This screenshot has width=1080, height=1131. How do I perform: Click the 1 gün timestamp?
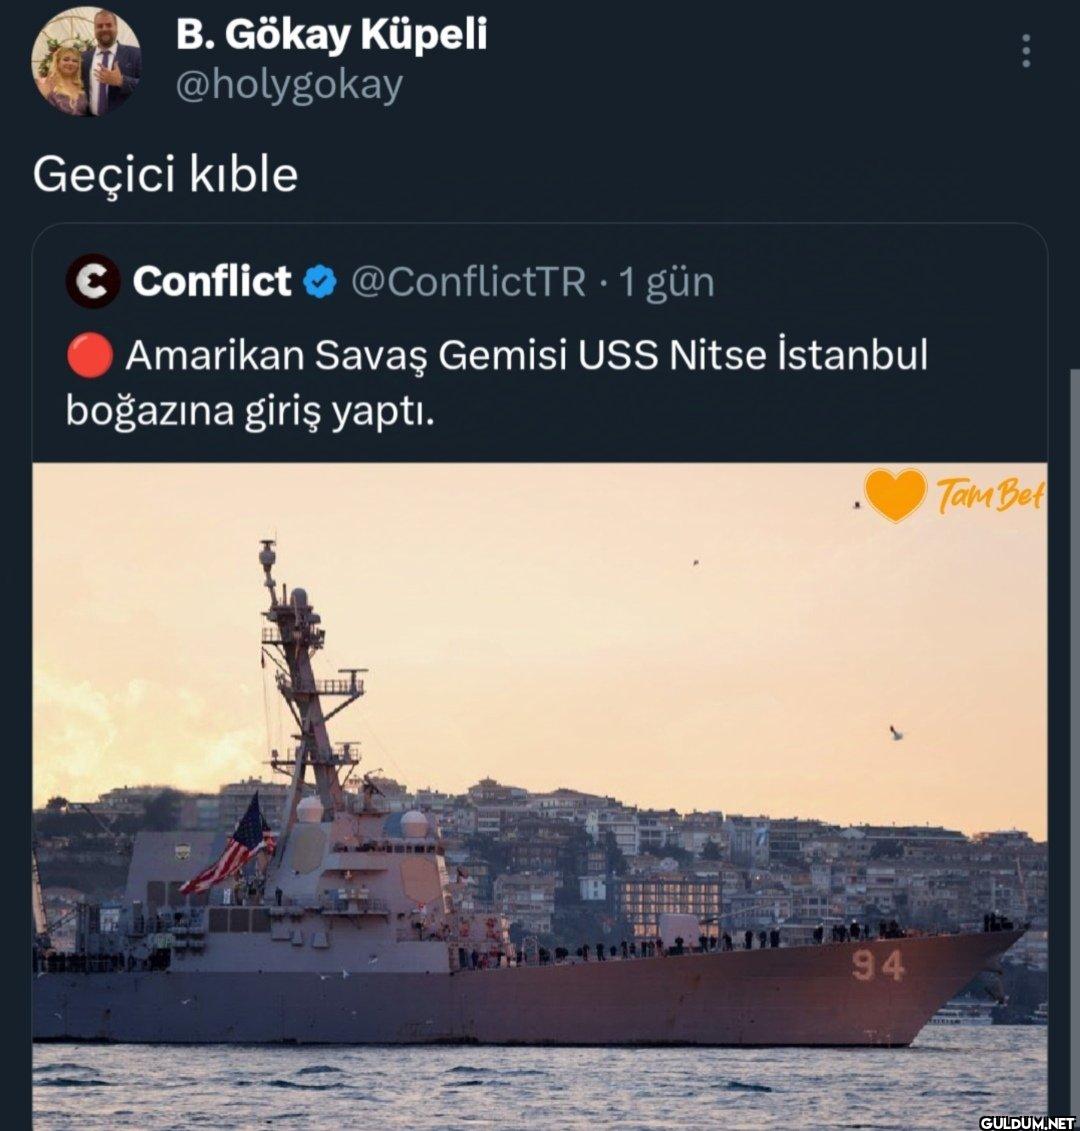pyautogui.click(x=667, y=282)
